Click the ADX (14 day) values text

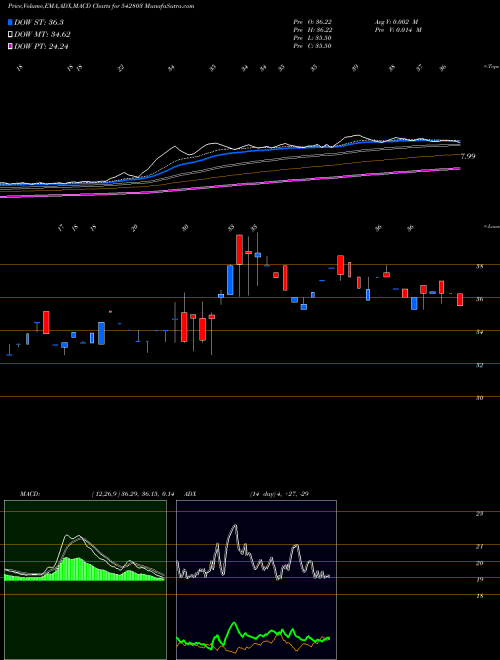tap(279, 494)
